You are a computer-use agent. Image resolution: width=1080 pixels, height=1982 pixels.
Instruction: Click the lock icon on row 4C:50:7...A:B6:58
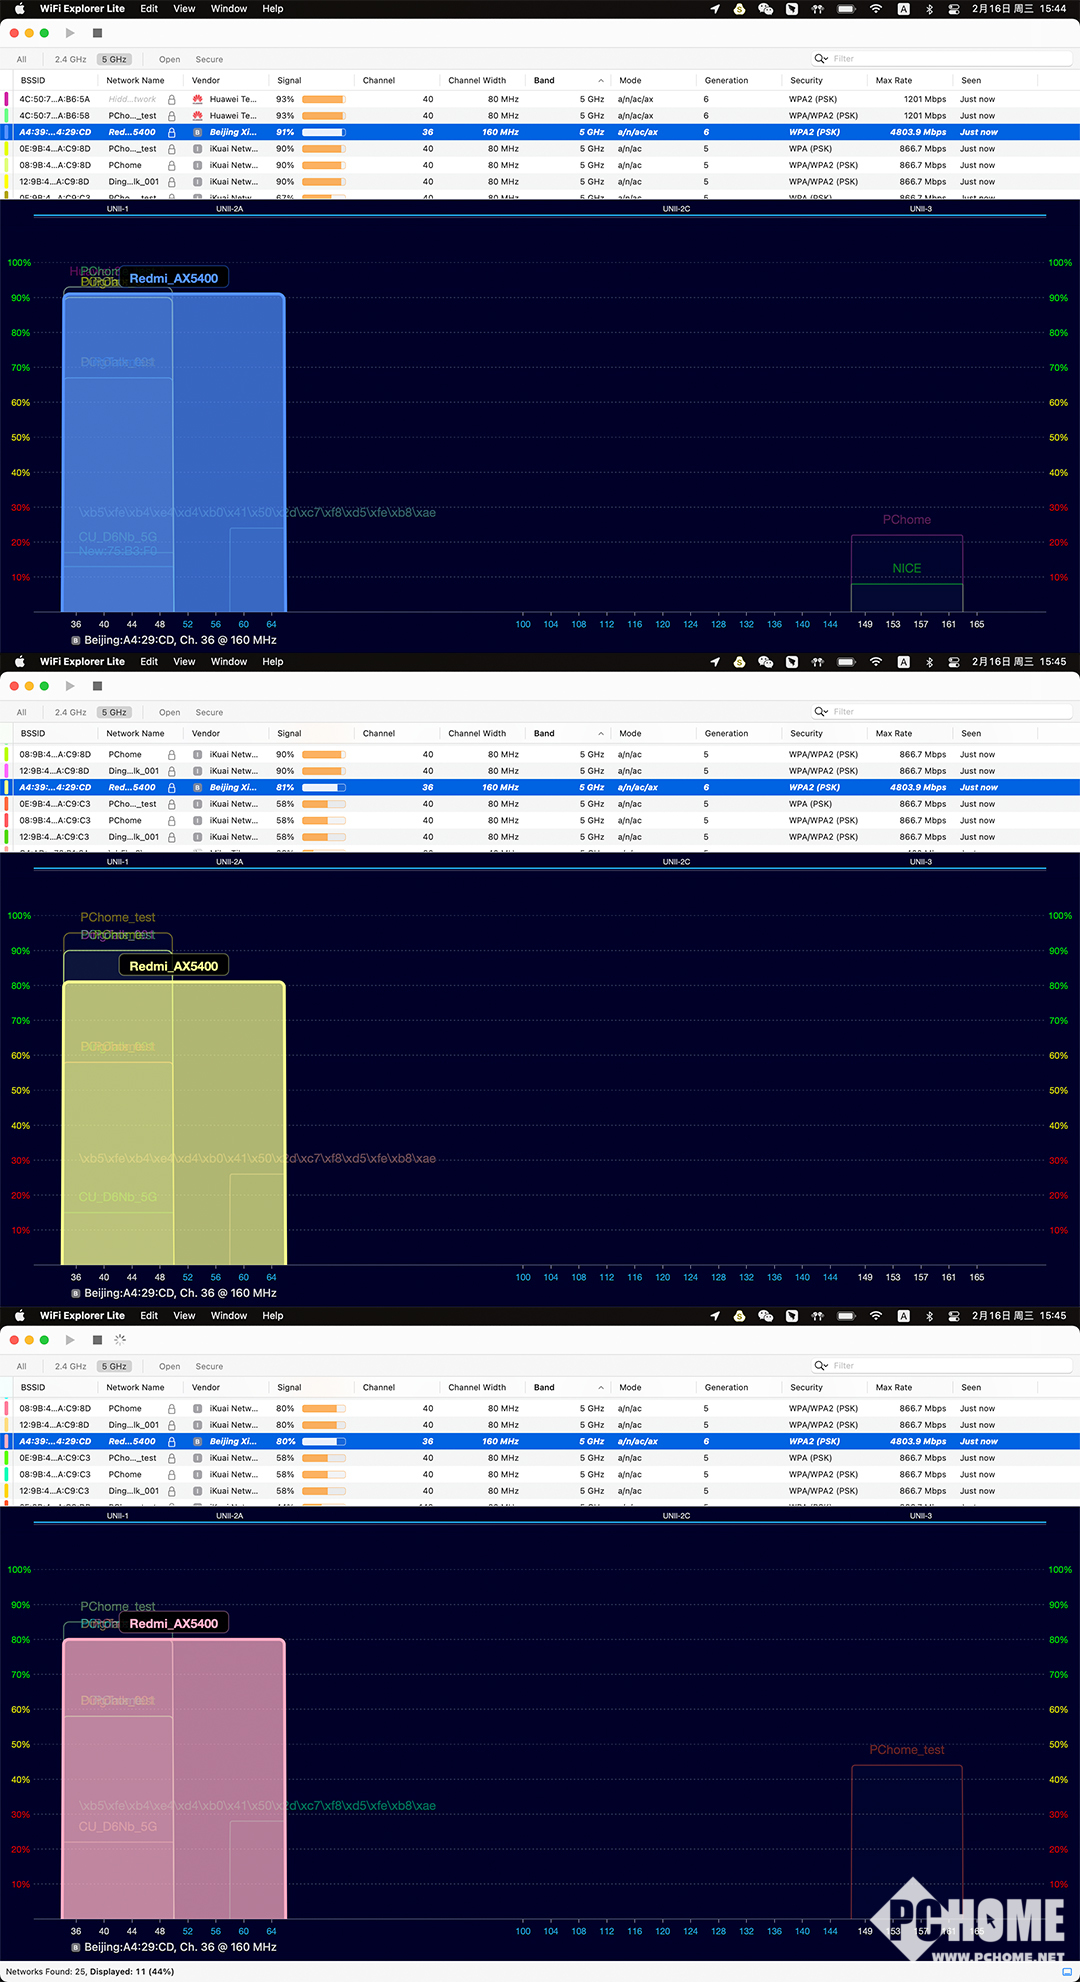tap(172, 116)
